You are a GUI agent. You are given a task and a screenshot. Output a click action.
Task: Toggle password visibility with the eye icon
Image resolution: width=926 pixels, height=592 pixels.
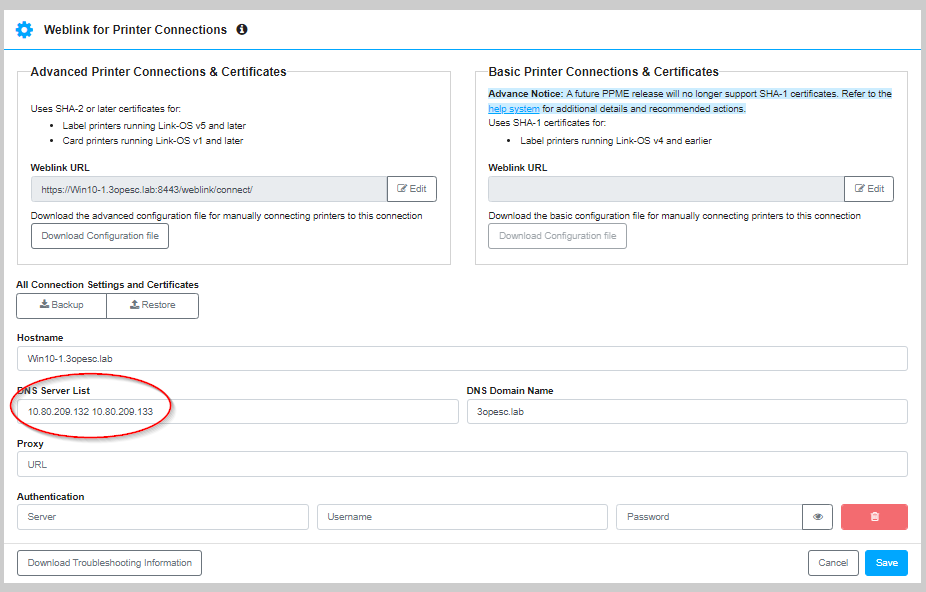(x=817, y=516)
